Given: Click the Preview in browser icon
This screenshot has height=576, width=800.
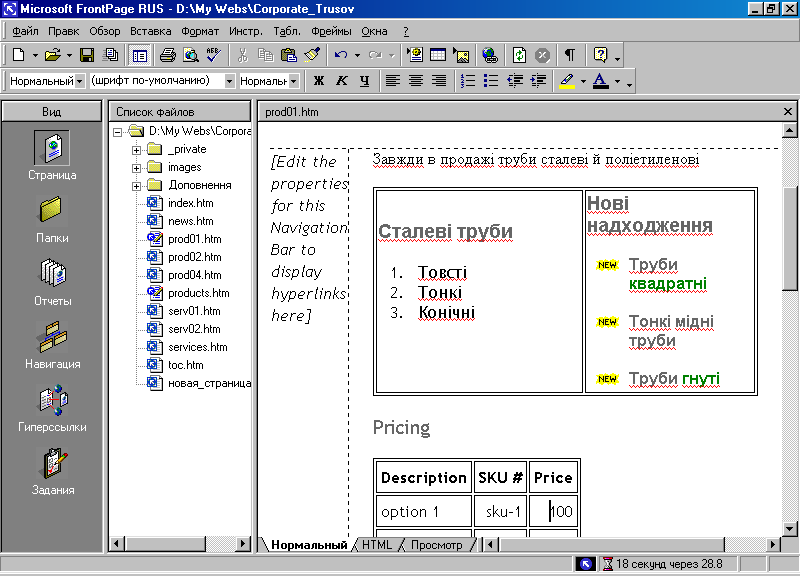Looking at the screenshot, I should tap(191, 55).
